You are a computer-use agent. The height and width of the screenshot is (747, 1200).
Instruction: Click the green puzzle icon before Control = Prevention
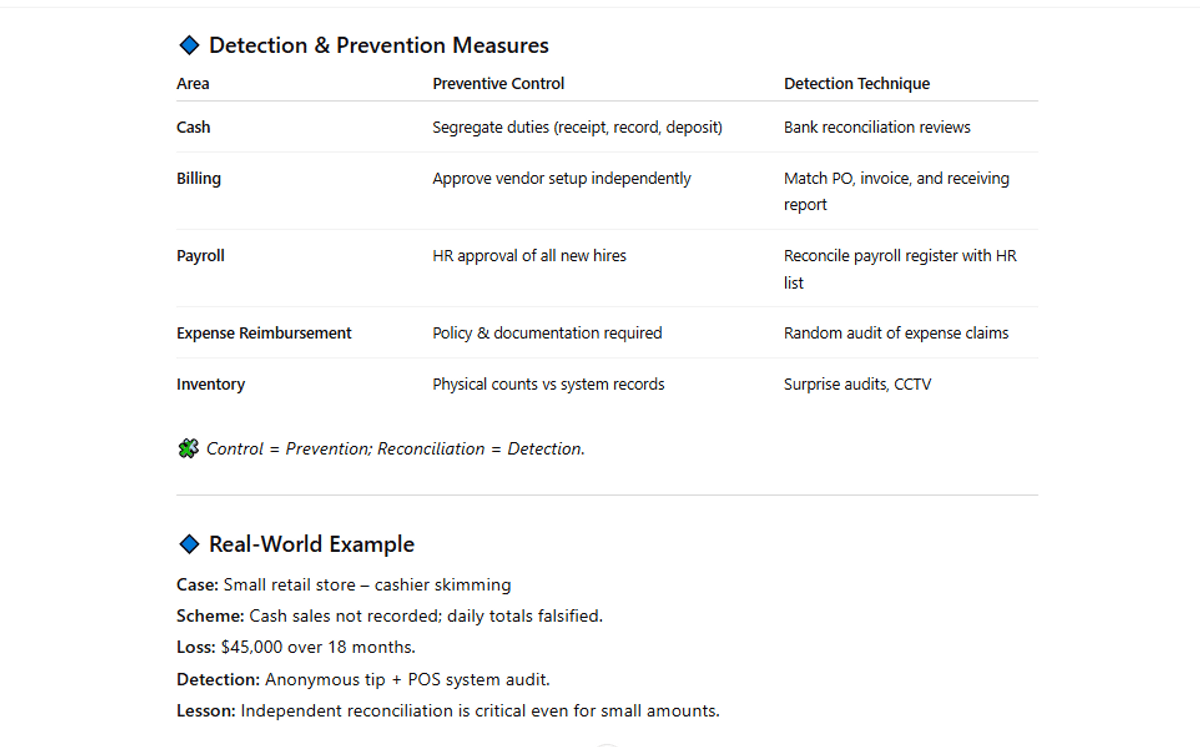point(188,449)
